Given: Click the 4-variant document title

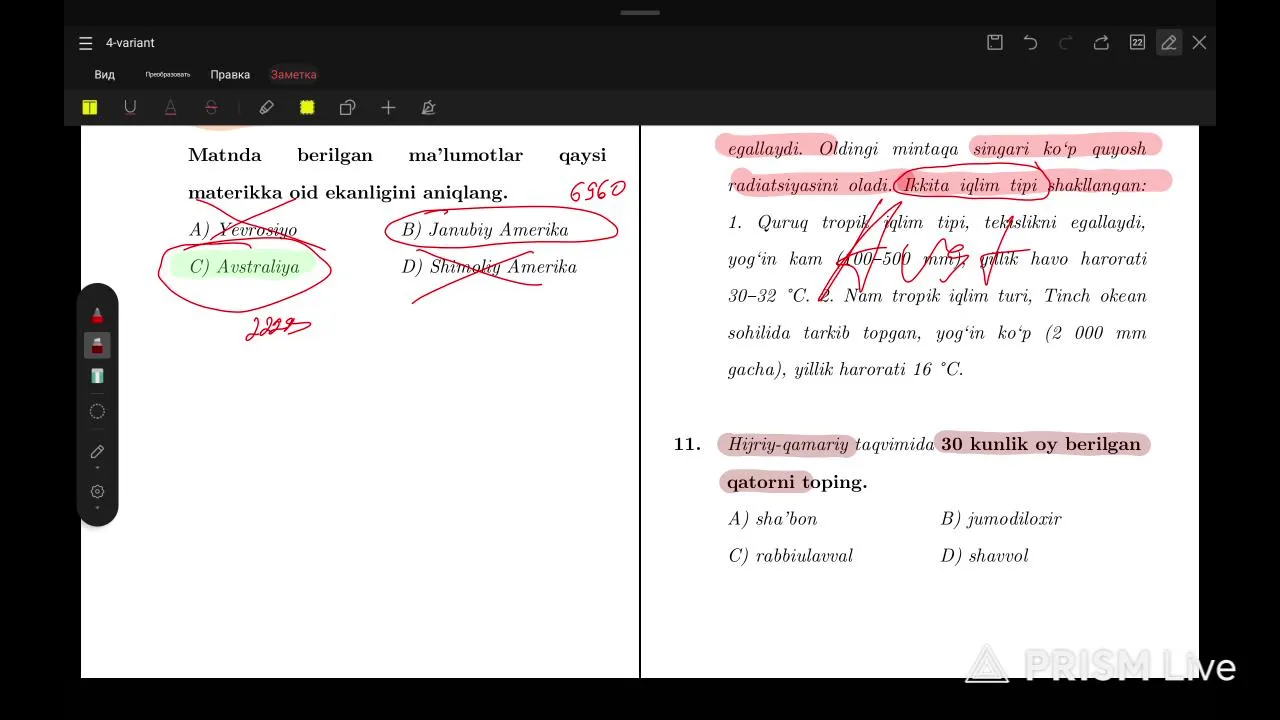Looking at the screenshot, I should (130, 43).
